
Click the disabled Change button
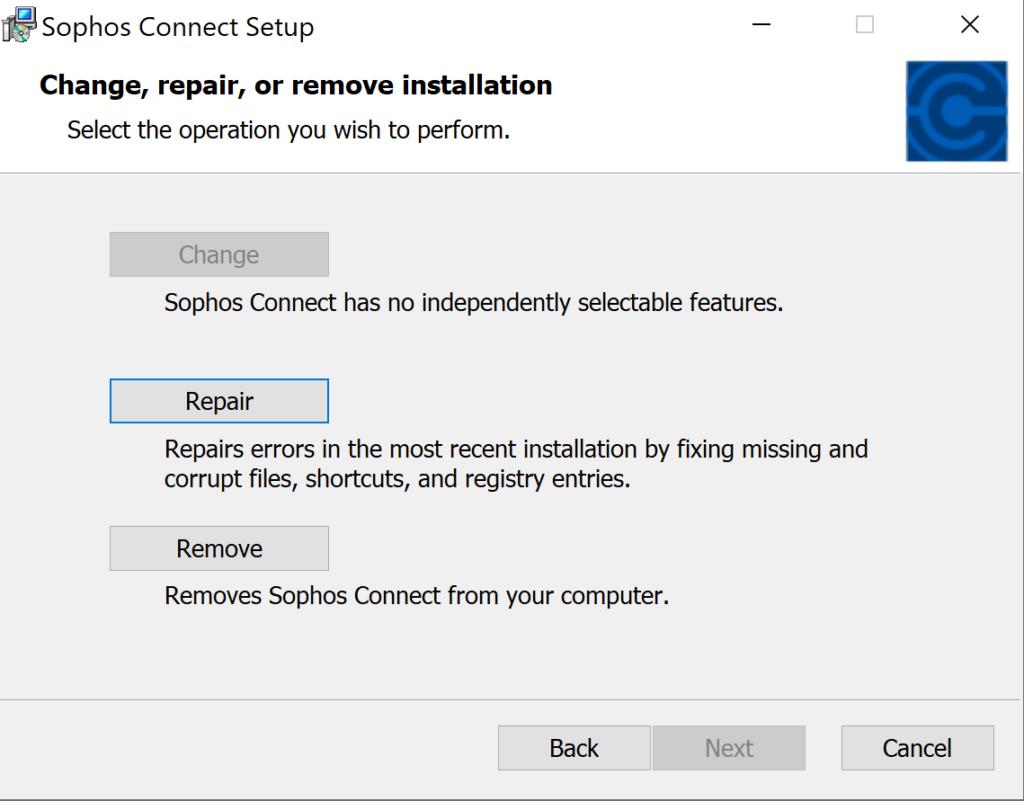coord(219,255)
